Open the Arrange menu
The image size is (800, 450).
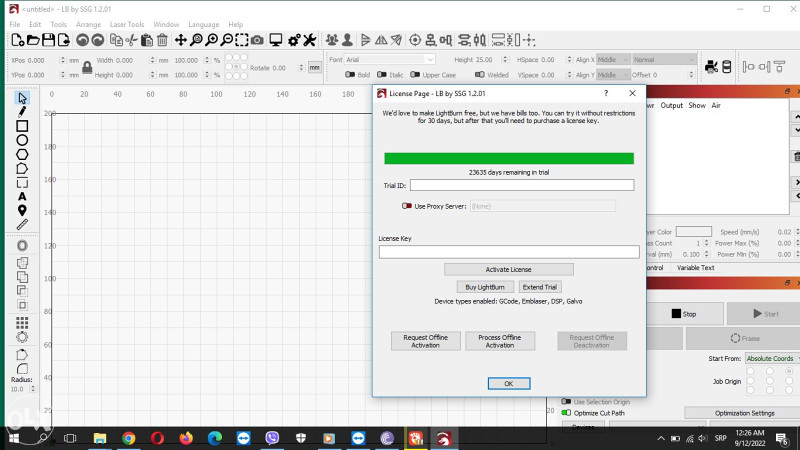tap(88, 24)
